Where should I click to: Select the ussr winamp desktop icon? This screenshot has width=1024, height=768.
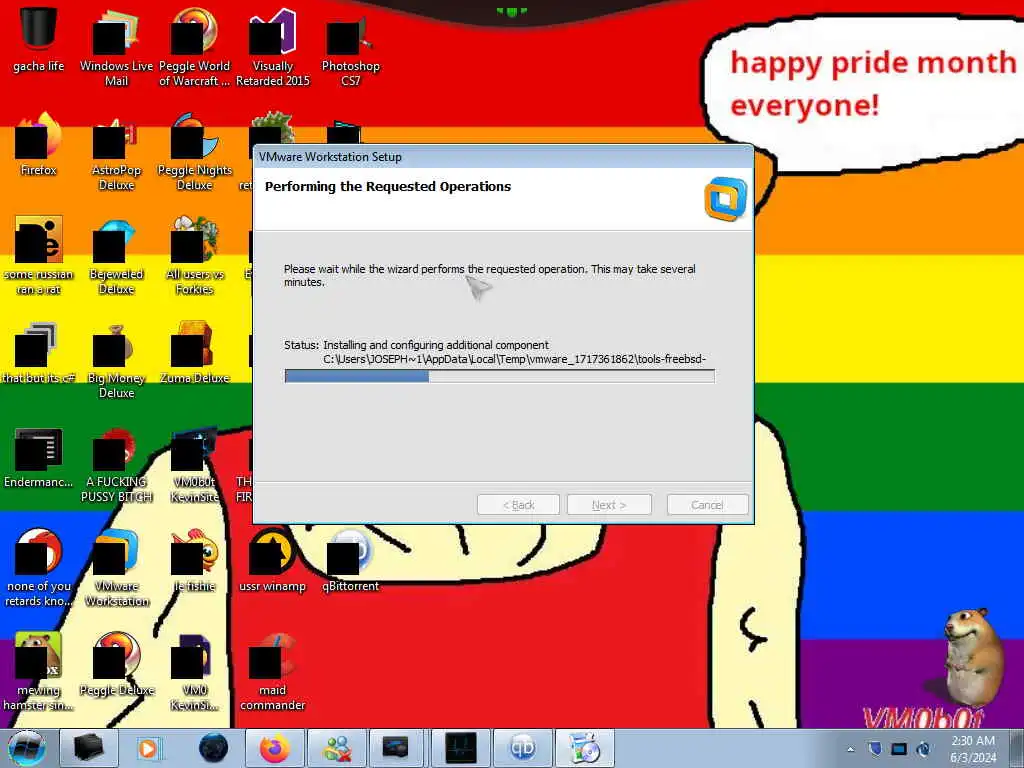pyautogui.click(x=272, y=560)
